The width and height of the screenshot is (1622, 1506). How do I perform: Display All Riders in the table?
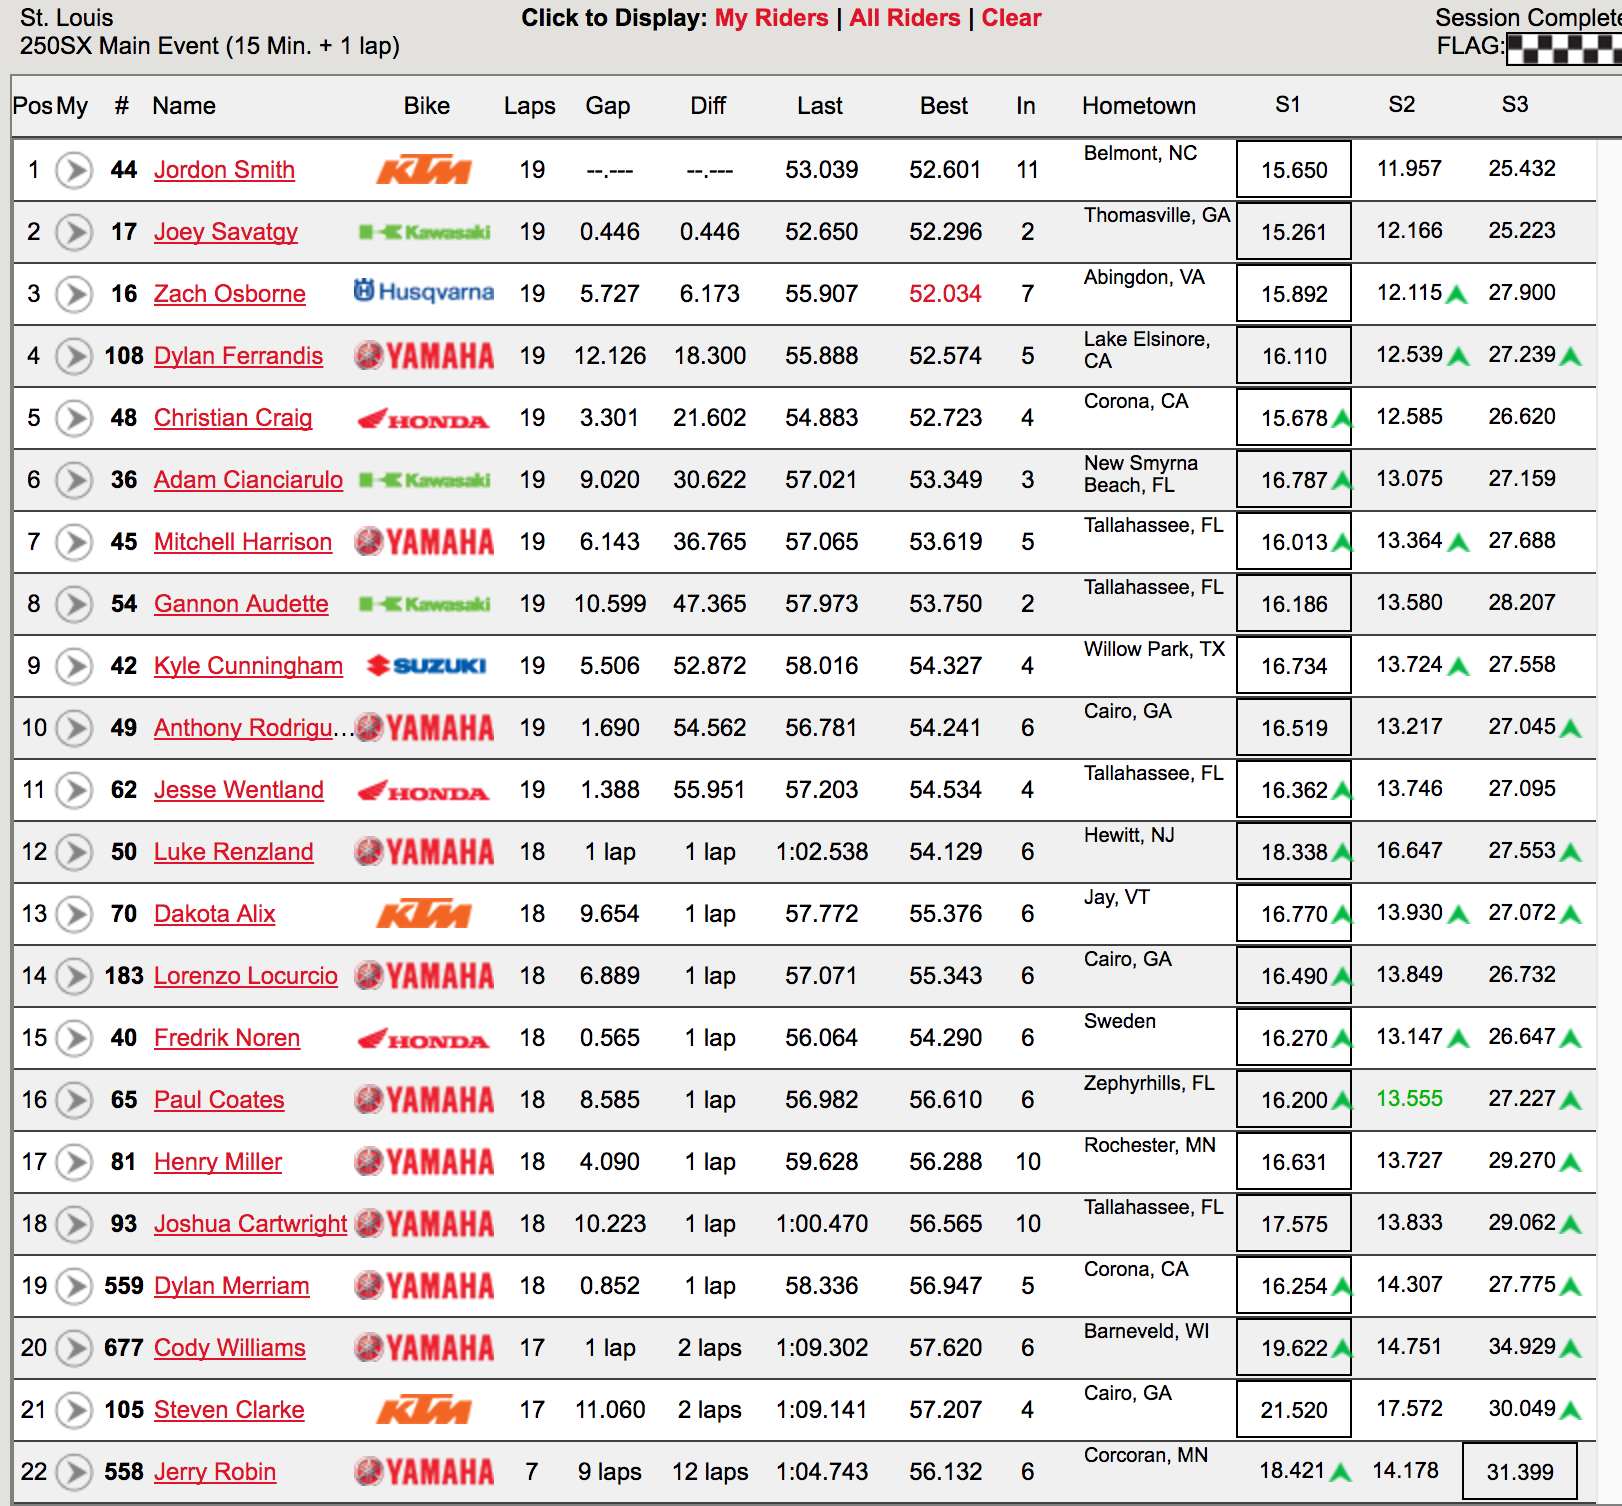(905, 18)
